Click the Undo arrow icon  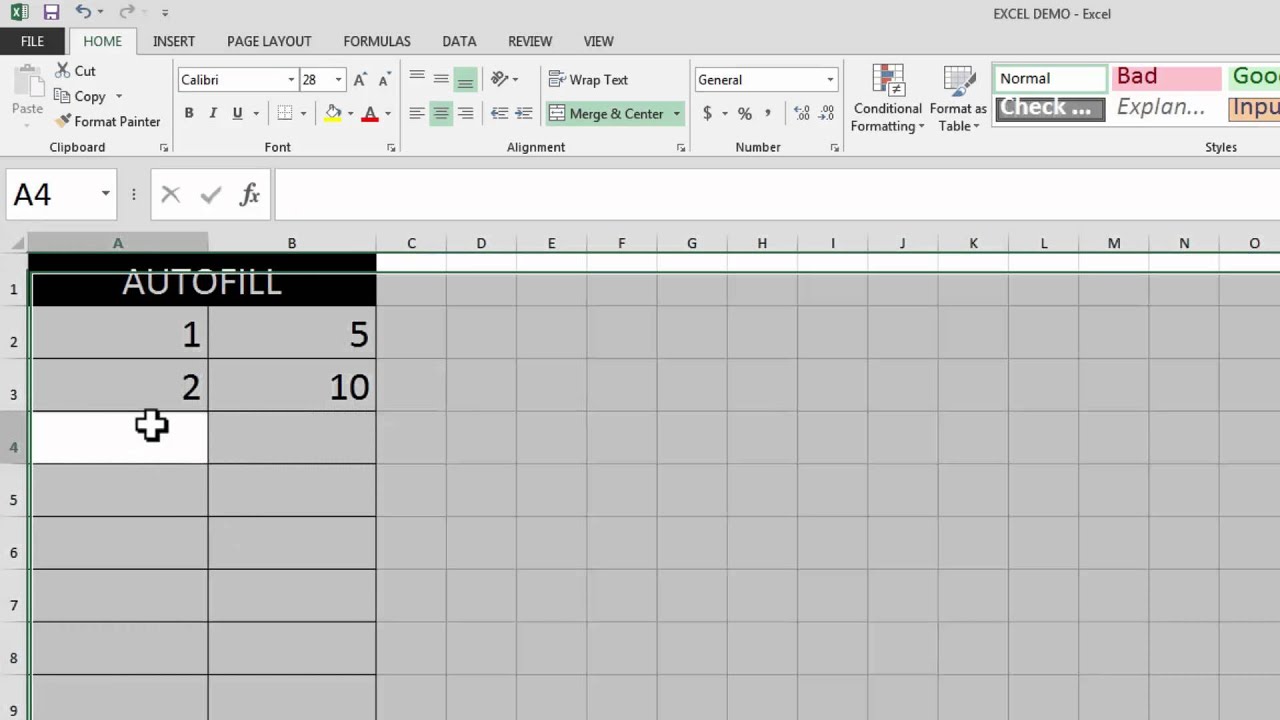click(82, 13)
